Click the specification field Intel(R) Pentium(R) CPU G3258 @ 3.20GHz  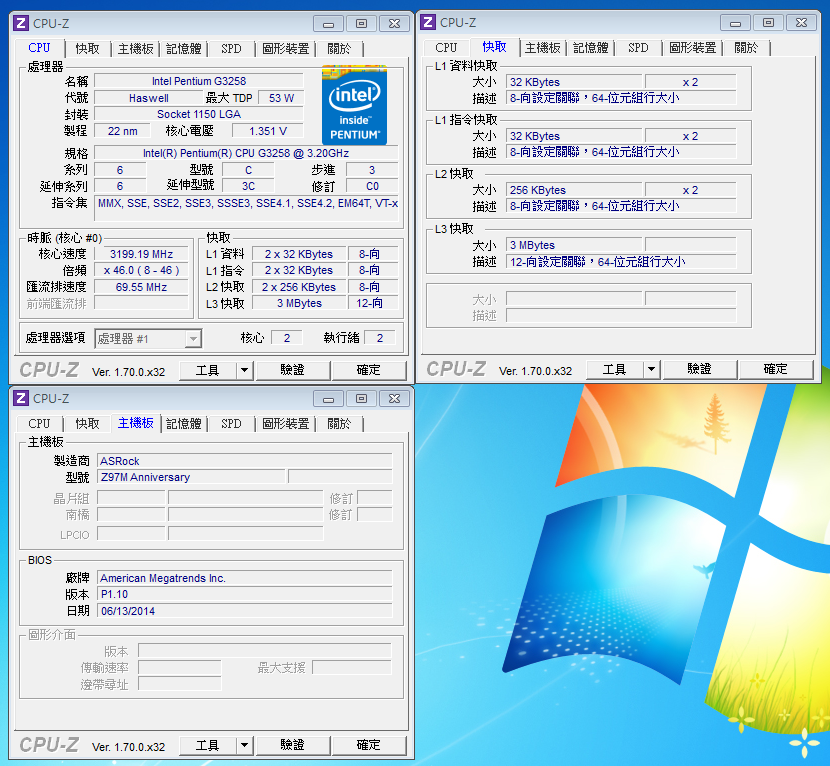click(246, 153)
